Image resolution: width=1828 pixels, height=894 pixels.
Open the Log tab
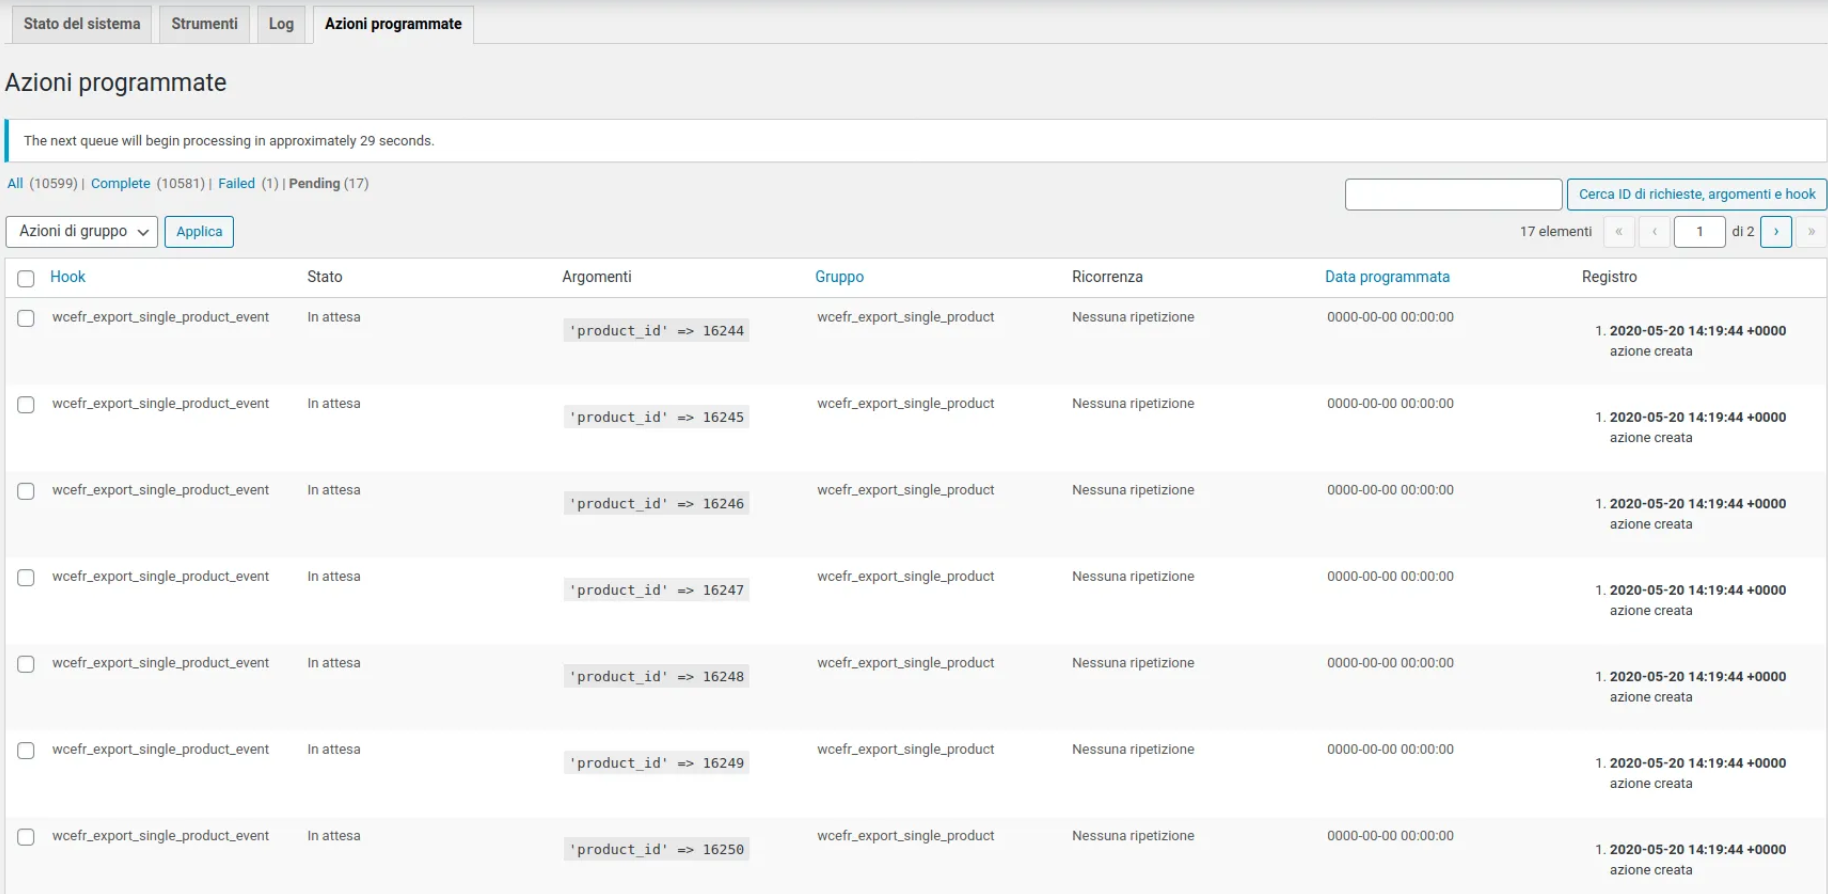281,24
